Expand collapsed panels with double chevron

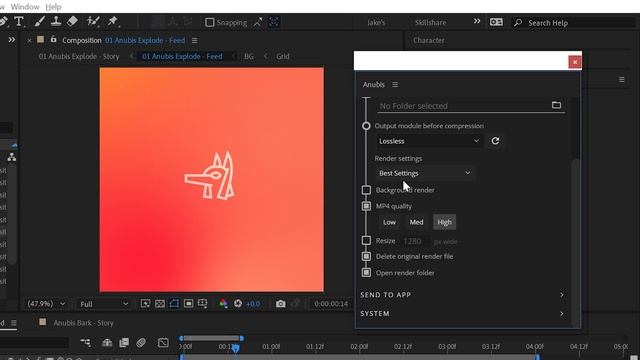click(11, 40)
